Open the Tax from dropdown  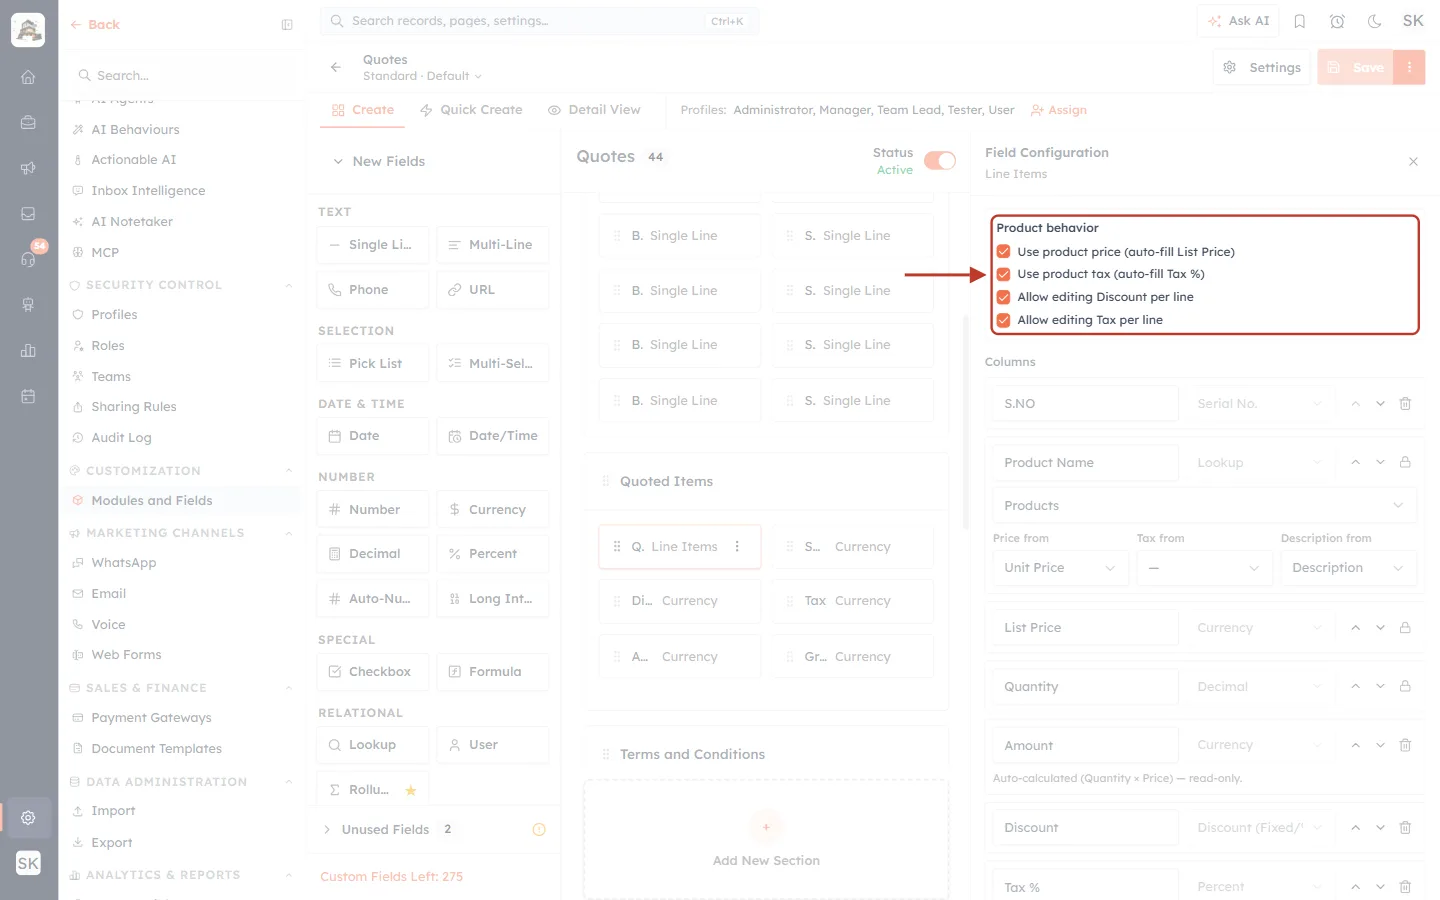pos(1204,568)
